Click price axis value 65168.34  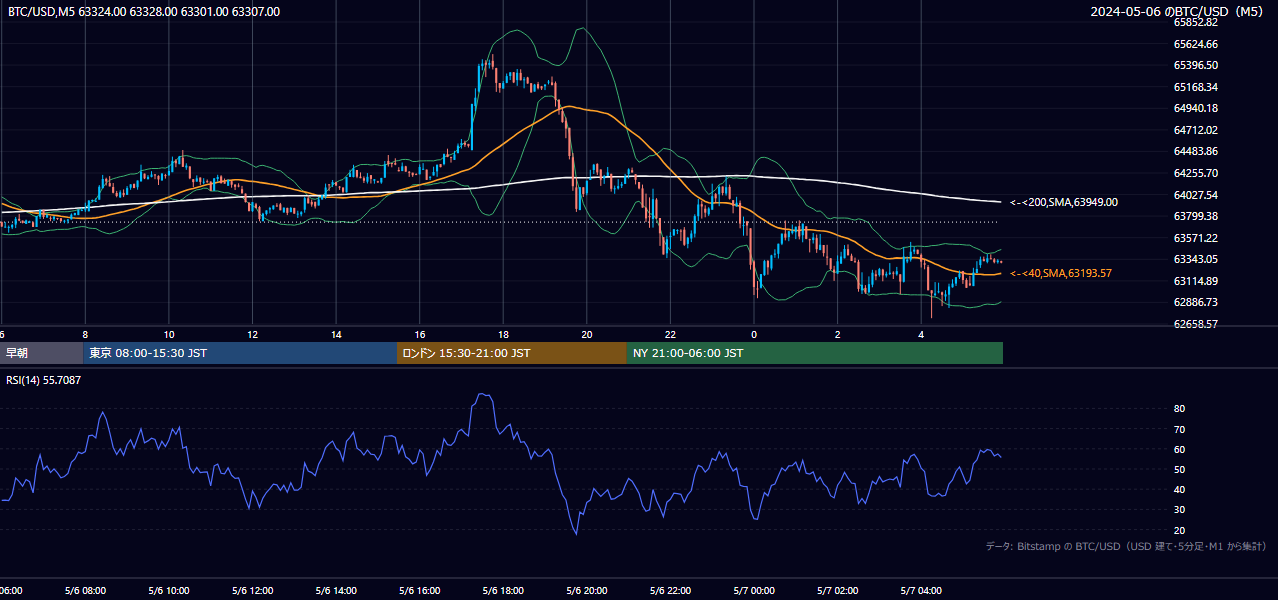[x=1195, y=87]
